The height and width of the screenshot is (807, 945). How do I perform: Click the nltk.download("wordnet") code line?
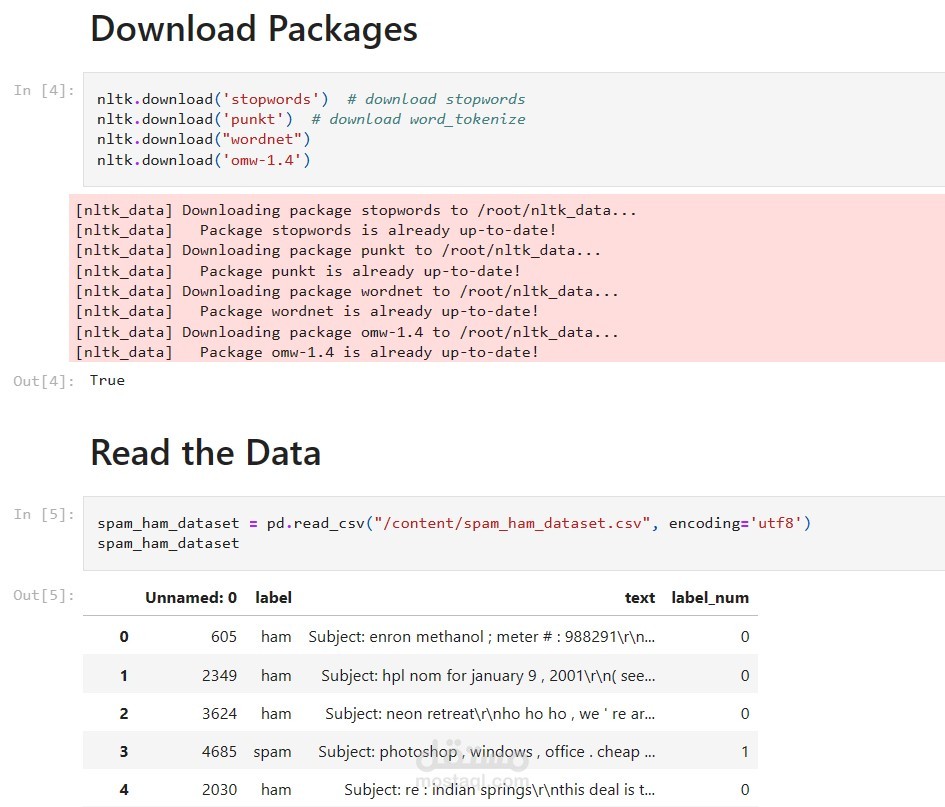click(203, 139)
